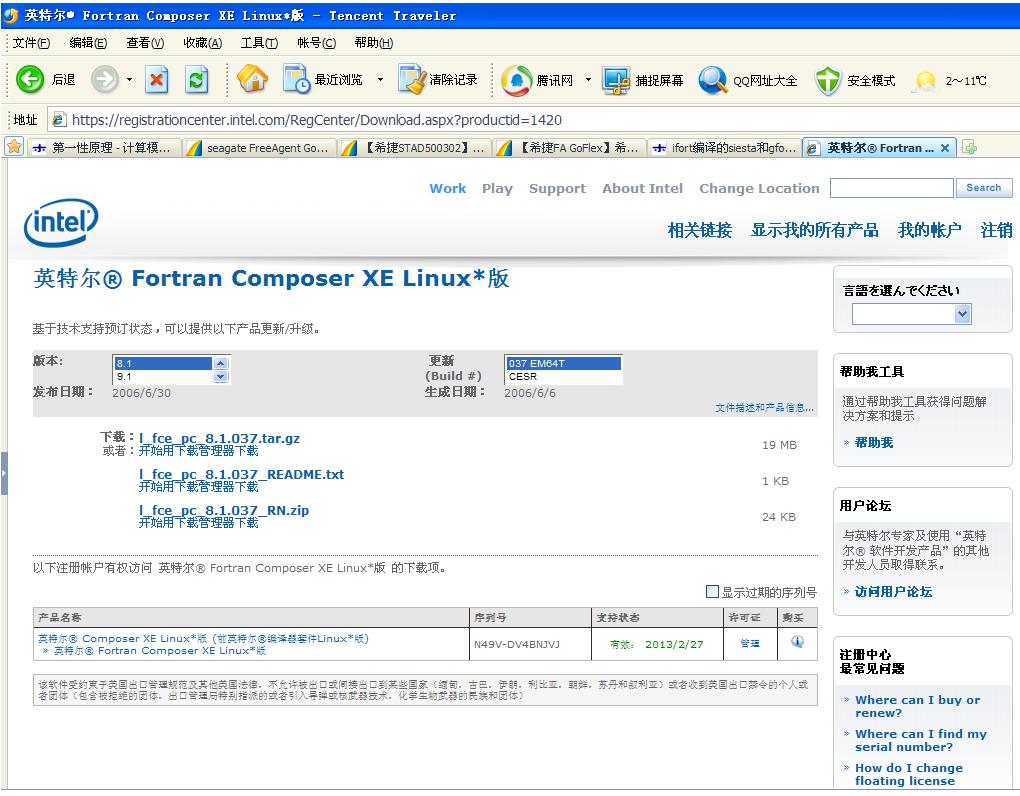
Task: Select CESR in the update list
Action: [563, 377]
